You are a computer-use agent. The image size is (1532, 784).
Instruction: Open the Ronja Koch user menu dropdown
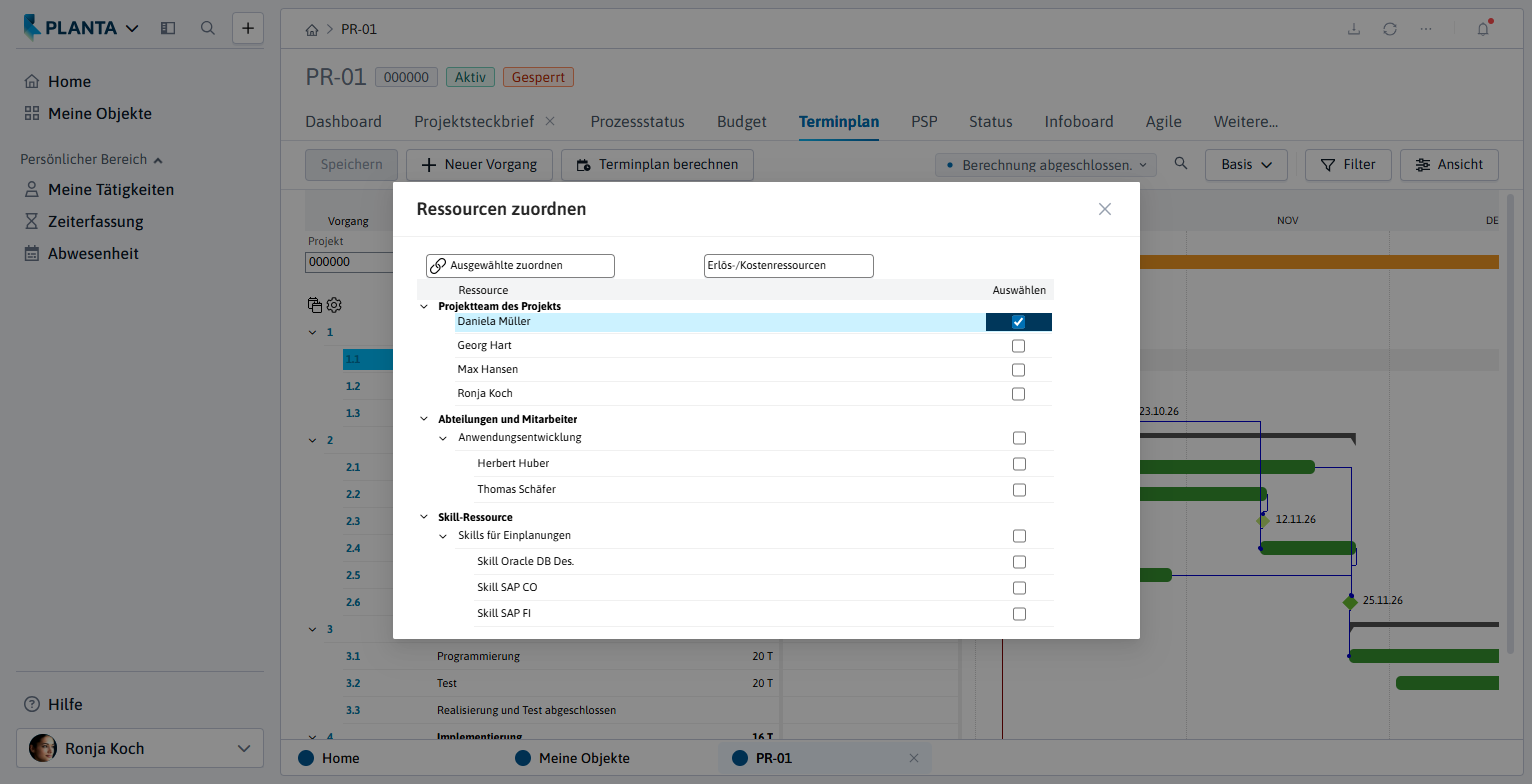140,748
